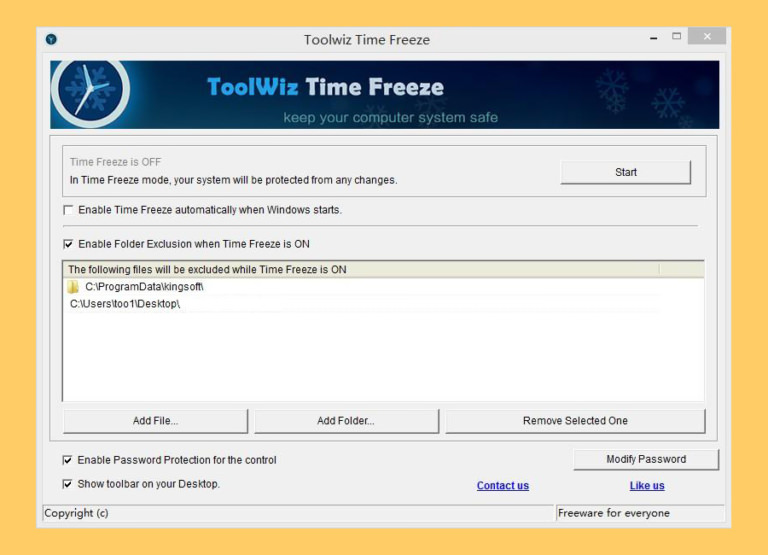This screenshot has width=768, height=555.
Task: Click the Time Freeze is OFF status text
Action: tap(115, 162)
